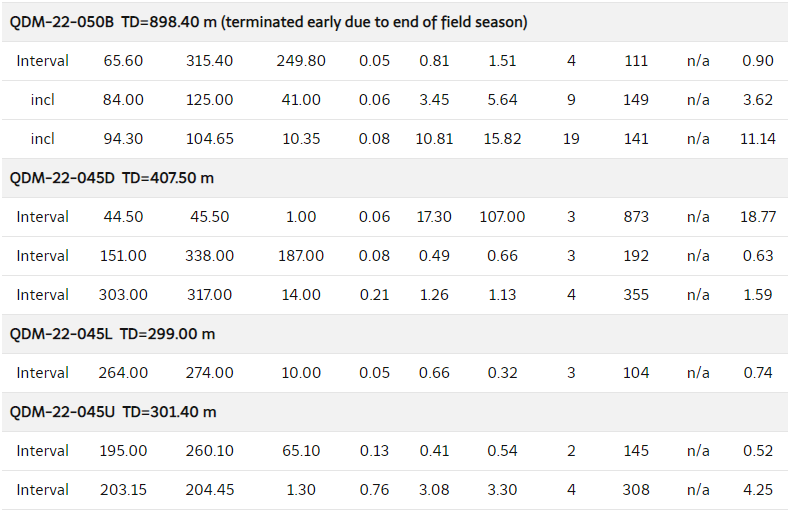This screenshot has width=792, height=512.
Task: Click the QDM-22-050B drill hole header row
Action: click(268, 22)
